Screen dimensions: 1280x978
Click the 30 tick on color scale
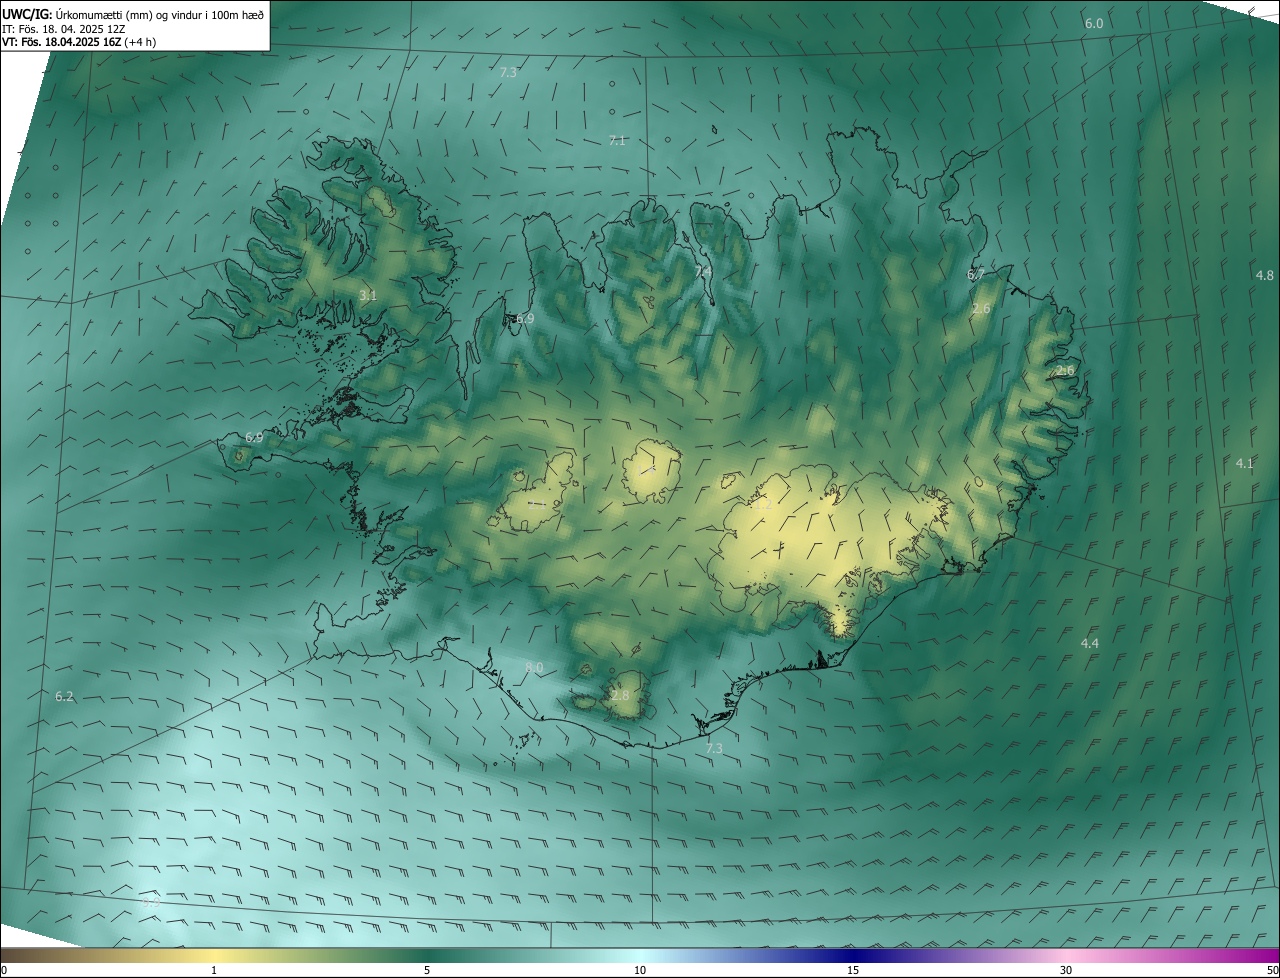(x=1066, y=970)
